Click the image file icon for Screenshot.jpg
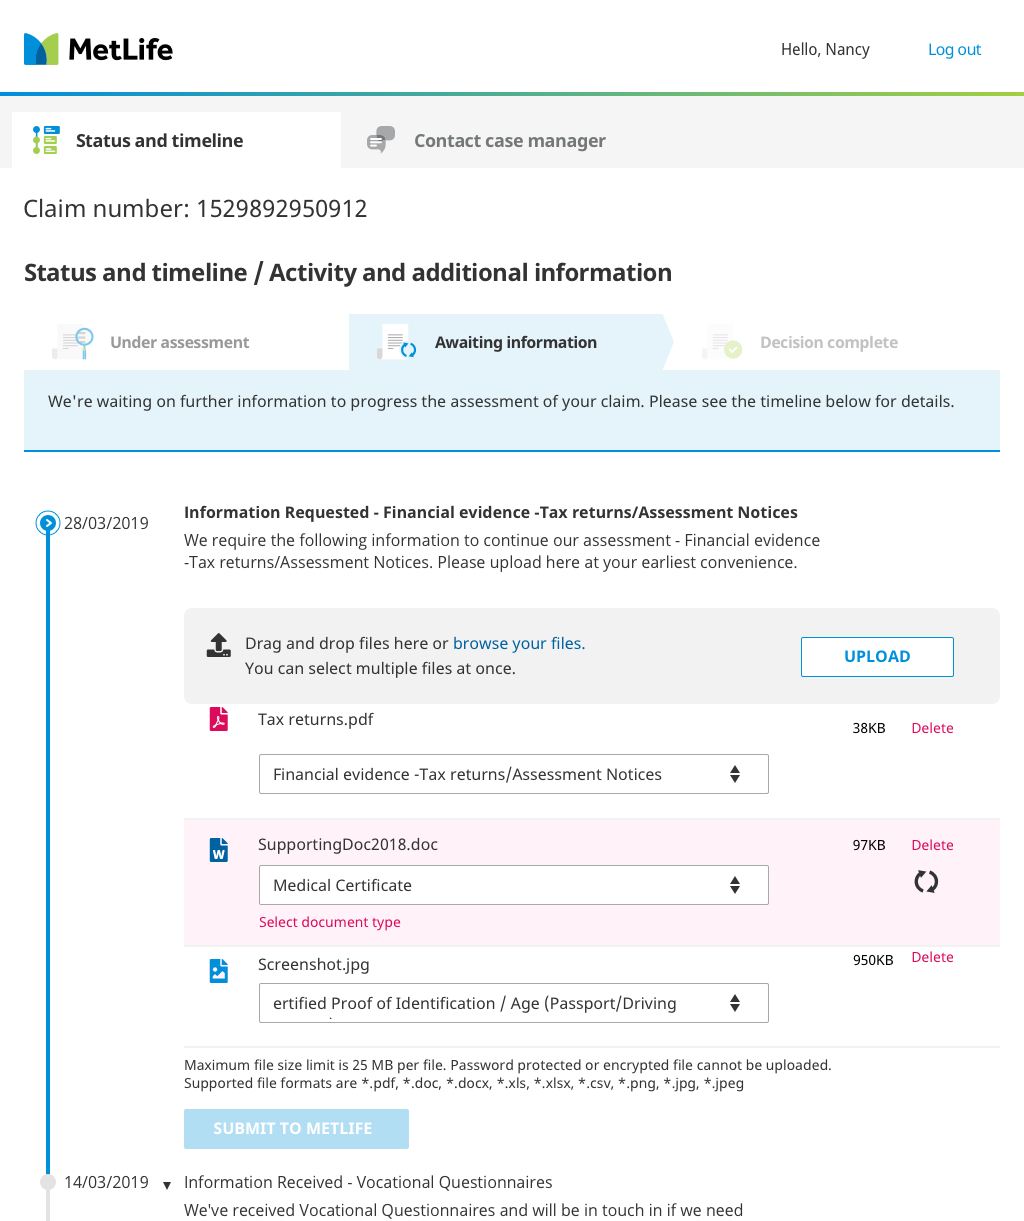This screenshot has height=1221, width=1024. [x=218, y=970]
